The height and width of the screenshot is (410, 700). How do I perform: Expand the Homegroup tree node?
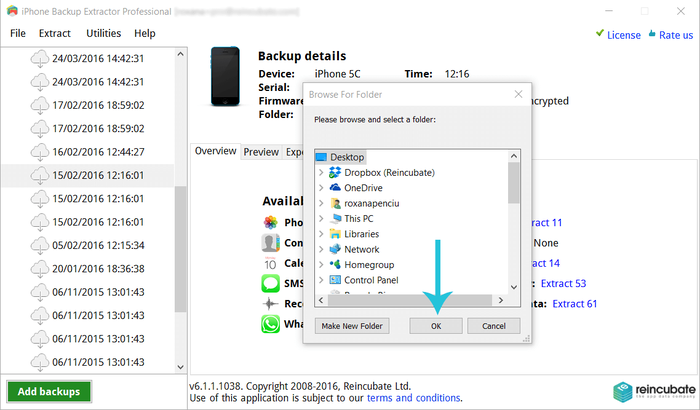321,264
